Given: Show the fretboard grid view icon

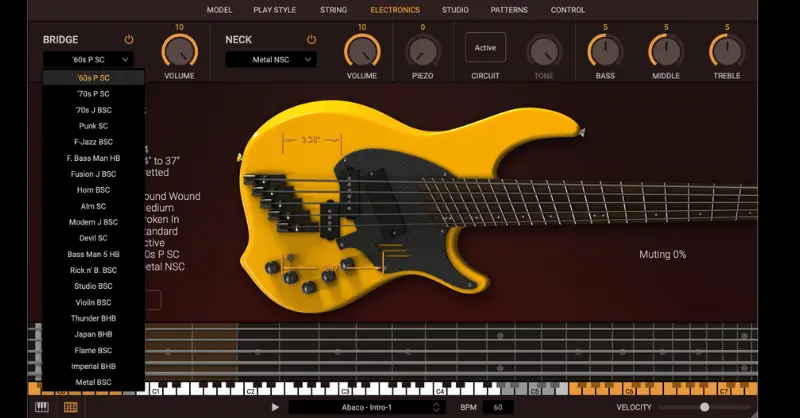Looking at the screenshot, I should (71, 407).
